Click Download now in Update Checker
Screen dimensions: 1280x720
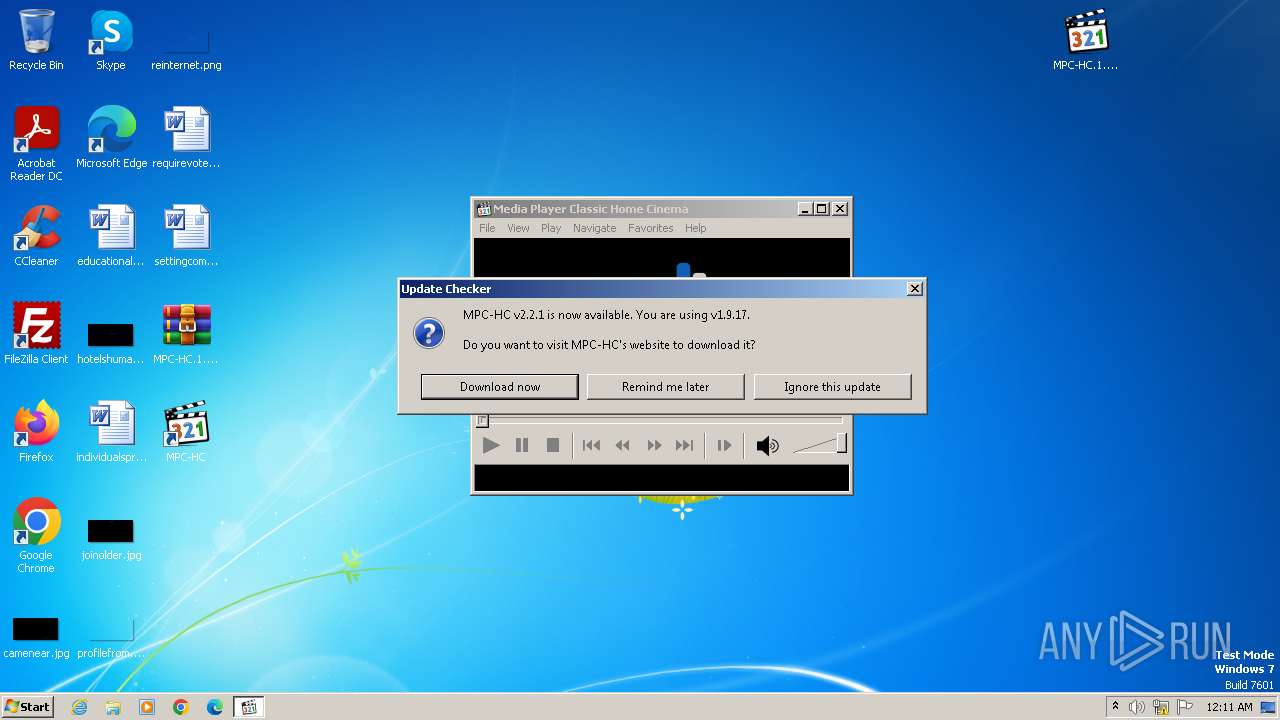coord(499,387)
